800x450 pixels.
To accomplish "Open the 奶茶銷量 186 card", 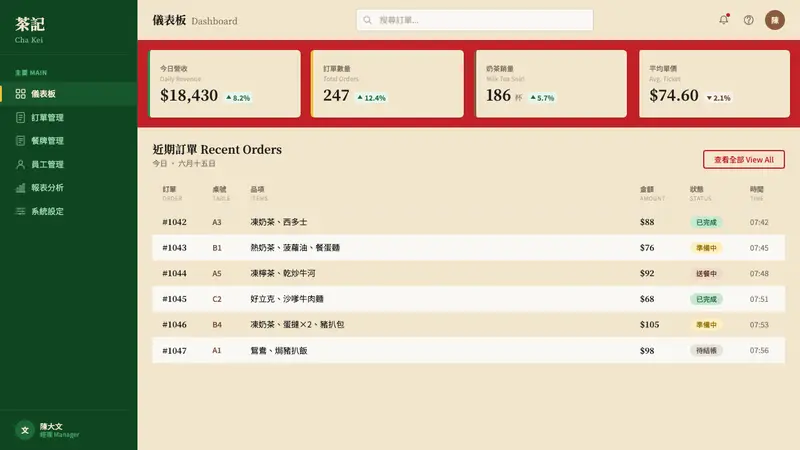I will point(551,84).
